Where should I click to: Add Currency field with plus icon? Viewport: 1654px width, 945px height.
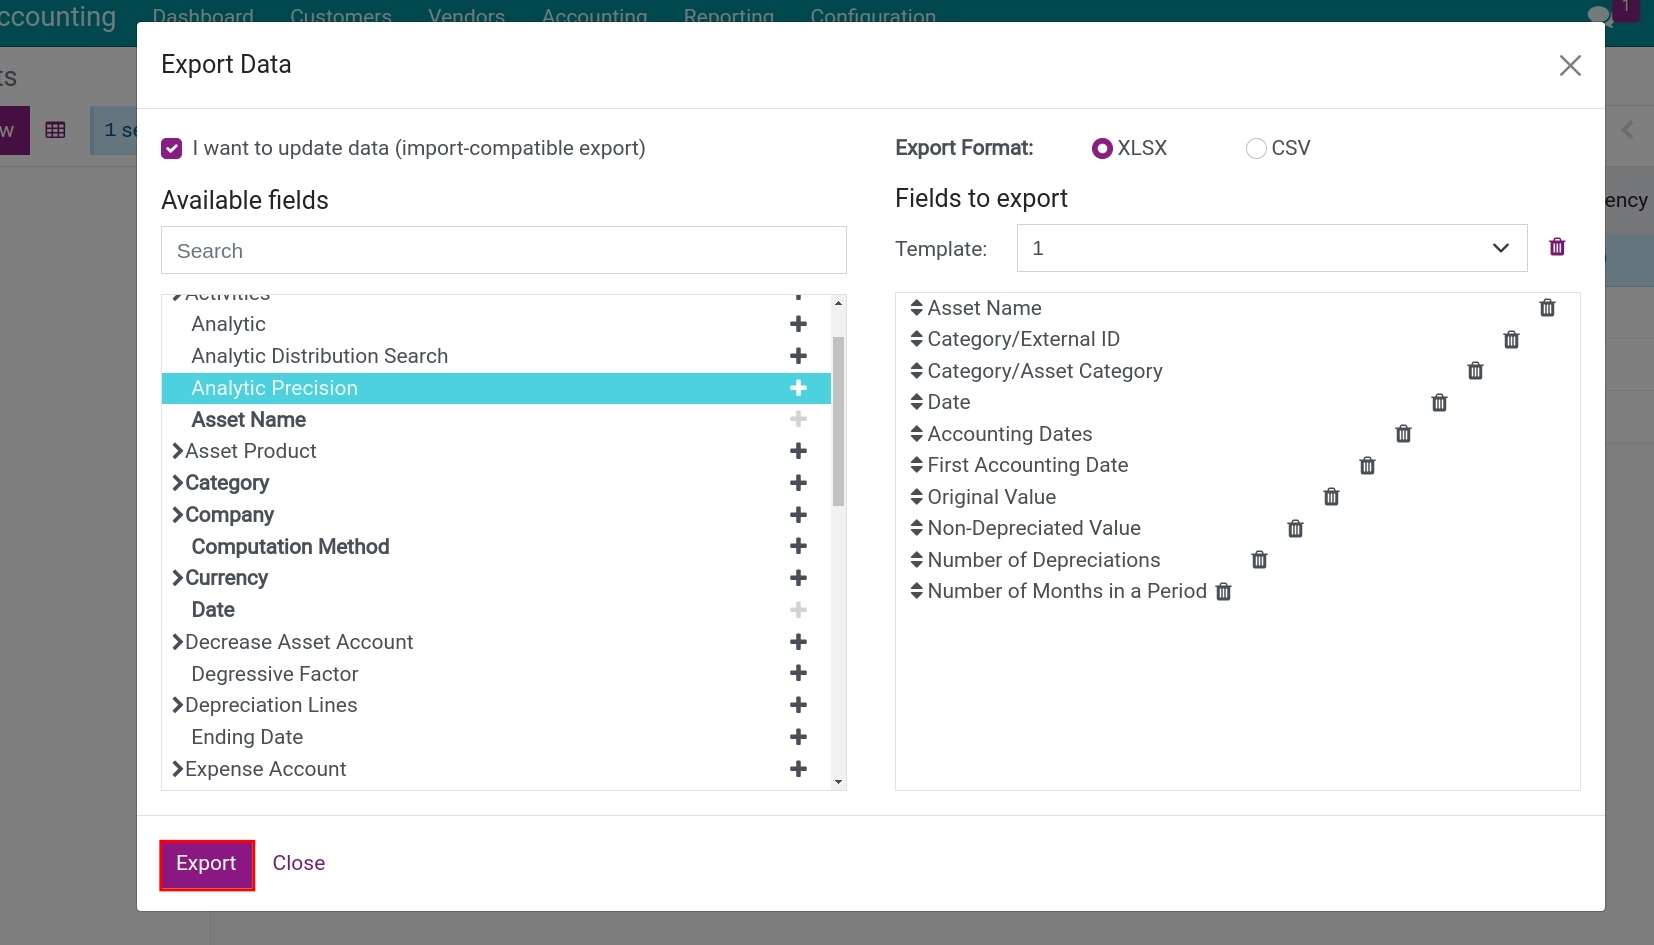(x=798, y=578)
